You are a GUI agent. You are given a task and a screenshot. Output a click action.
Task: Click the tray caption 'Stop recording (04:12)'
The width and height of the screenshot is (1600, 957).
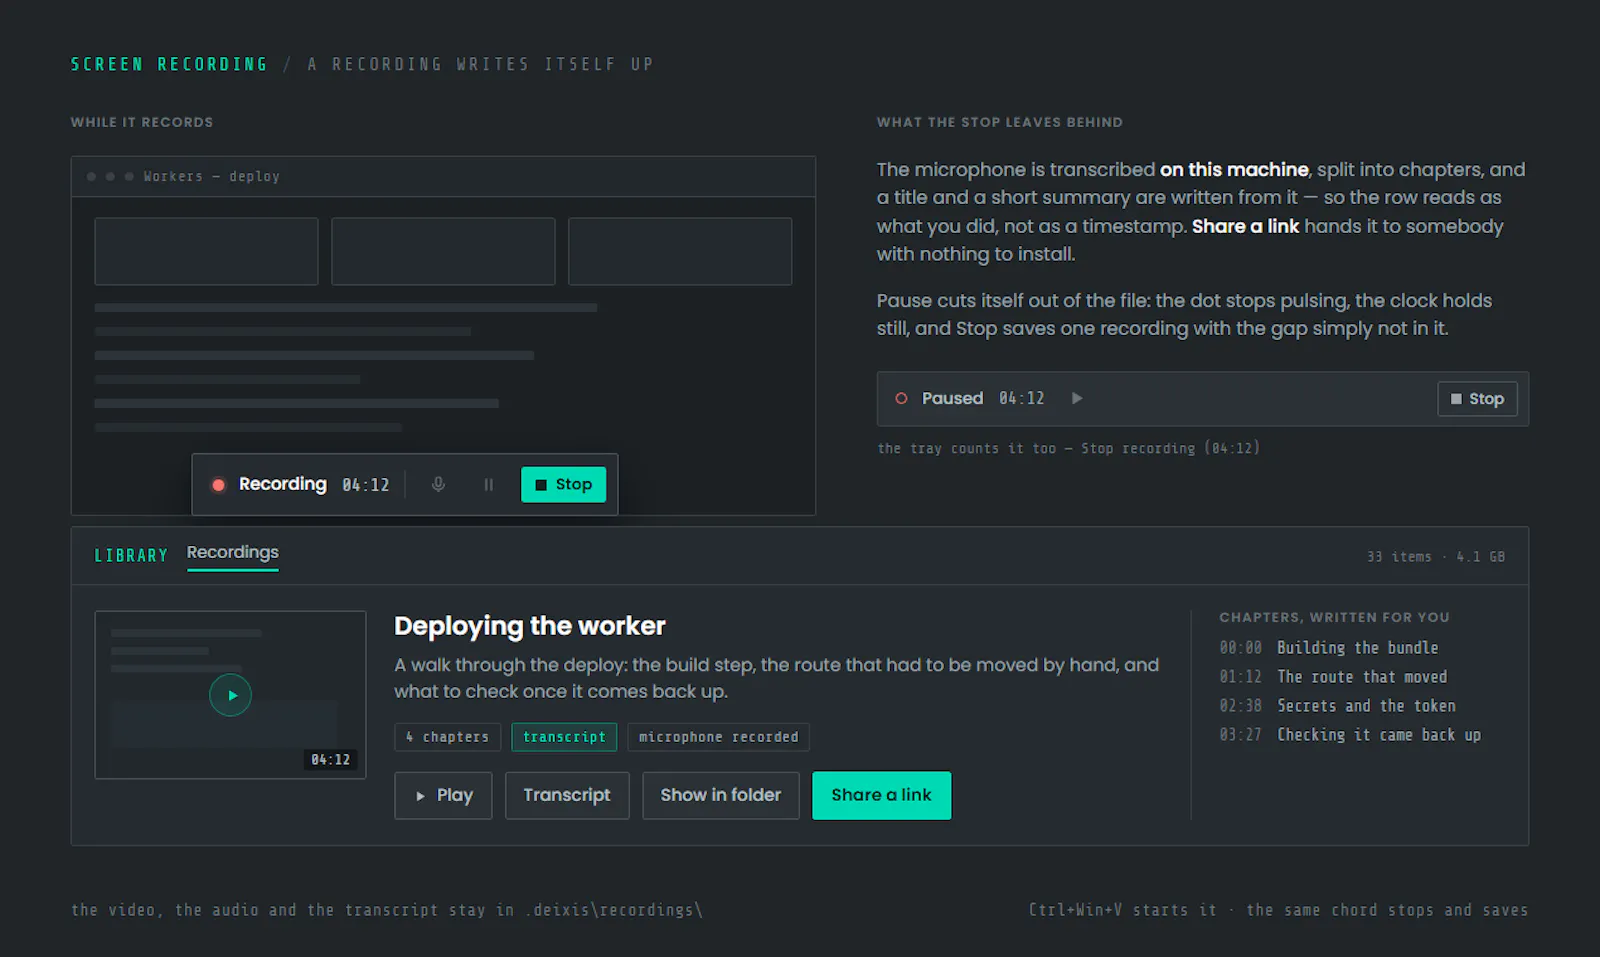(1170, 448)
